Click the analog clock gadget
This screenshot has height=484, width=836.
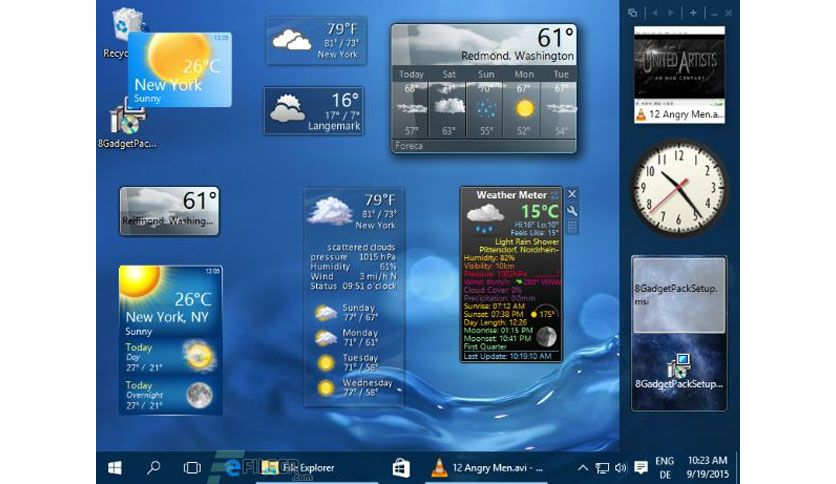click(x=679, y=188)
